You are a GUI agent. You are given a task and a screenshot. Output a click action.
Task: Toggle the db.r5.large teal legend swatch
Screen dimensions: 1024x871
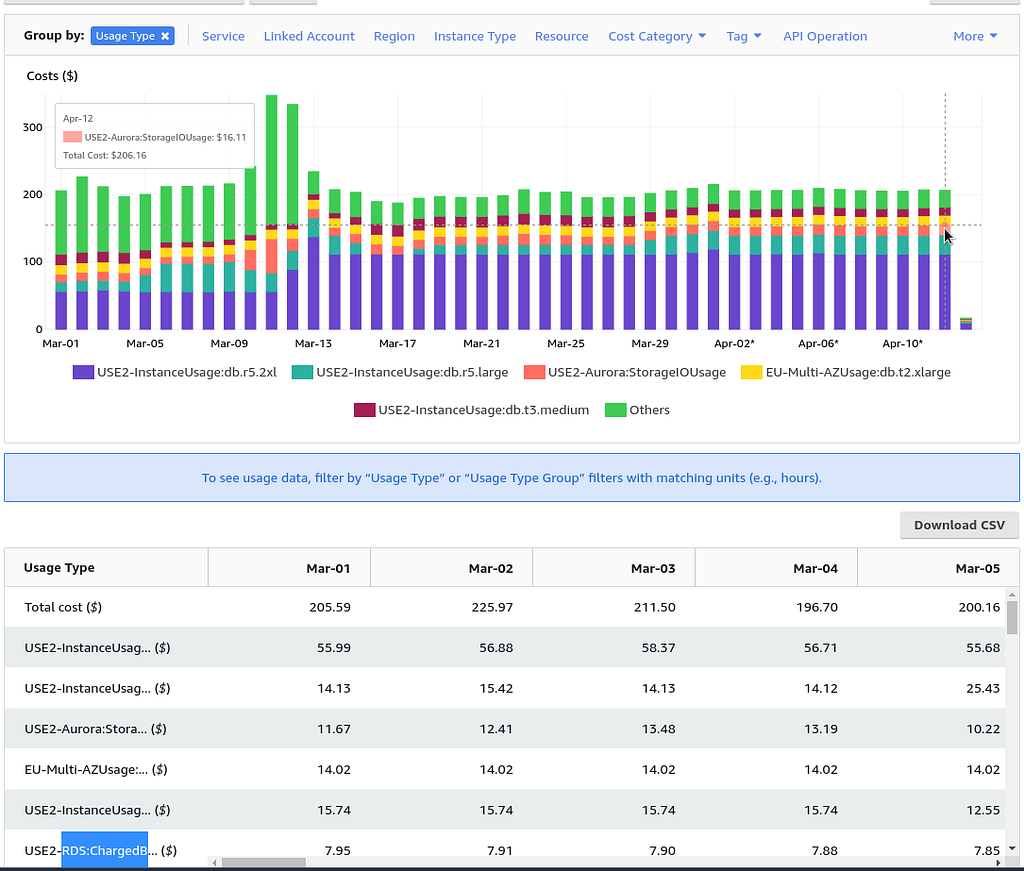pyautogui.click(x=302, y=372)
